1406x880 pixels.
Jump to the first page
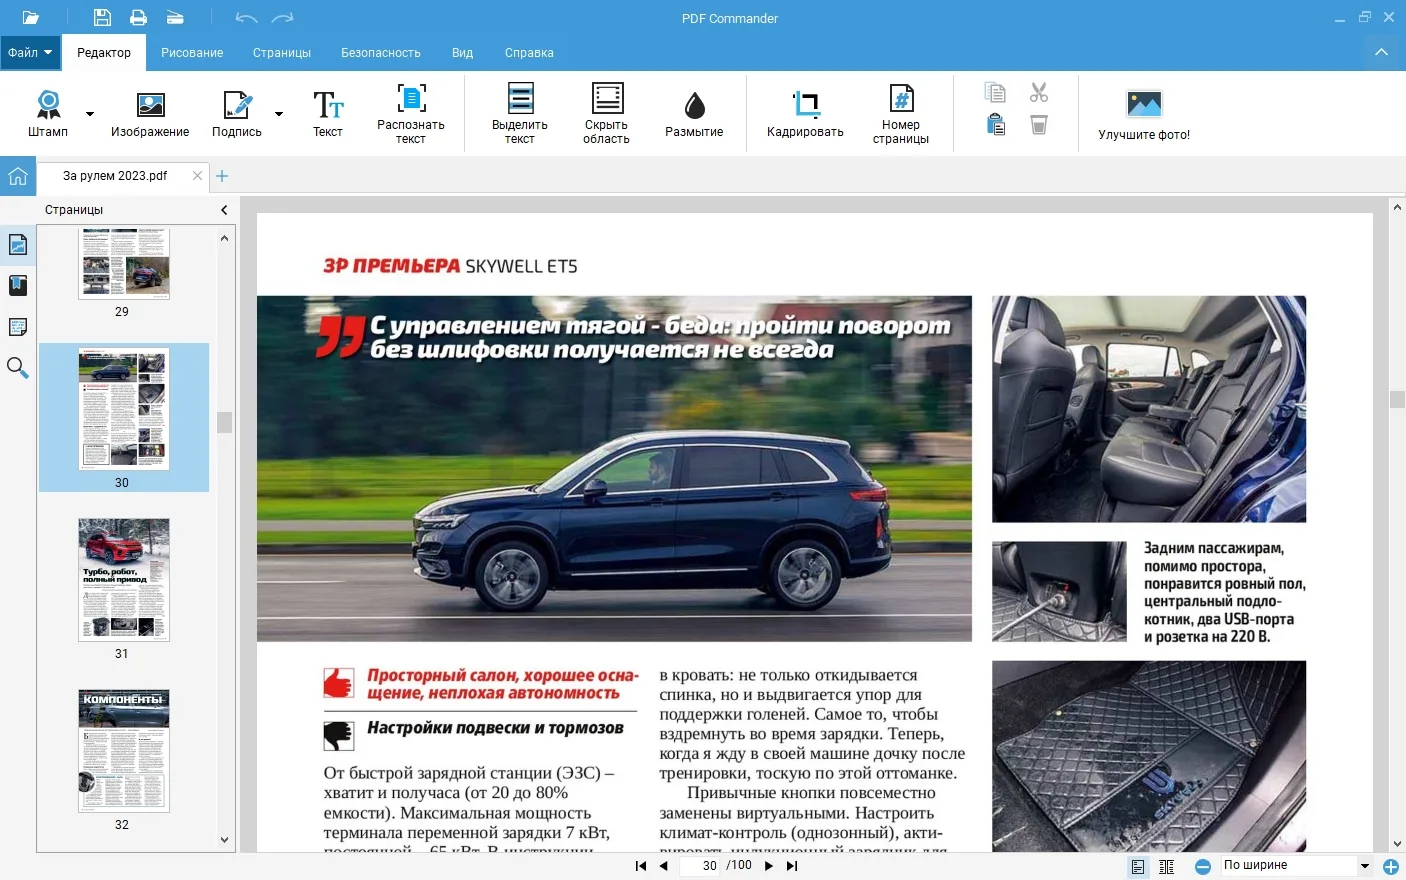click(x=641, y=866)
